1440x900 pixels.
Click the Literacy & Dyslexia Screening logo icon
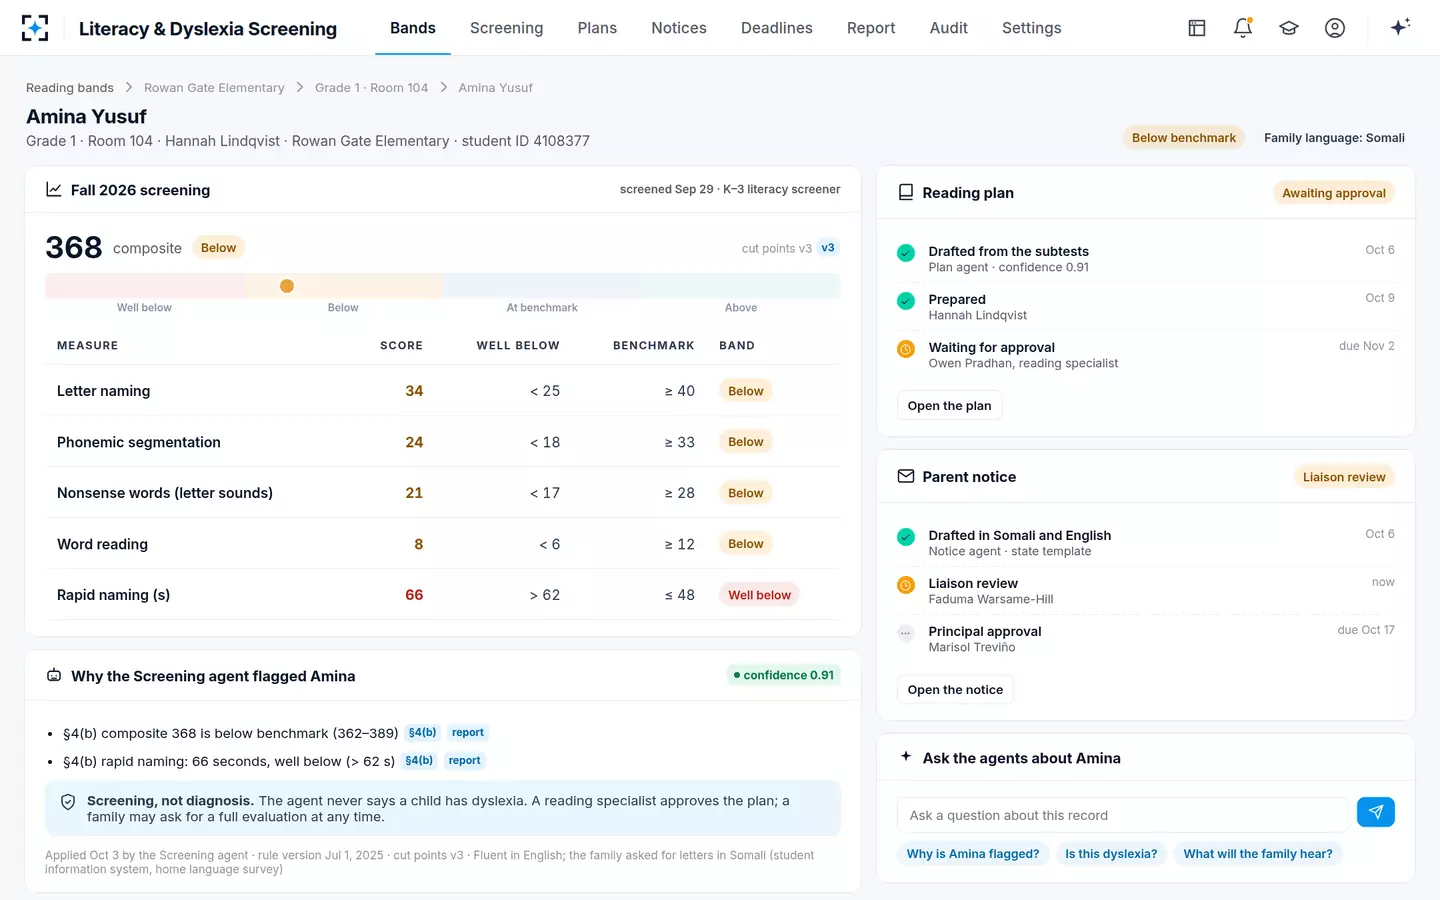click(x=35, y=28)
